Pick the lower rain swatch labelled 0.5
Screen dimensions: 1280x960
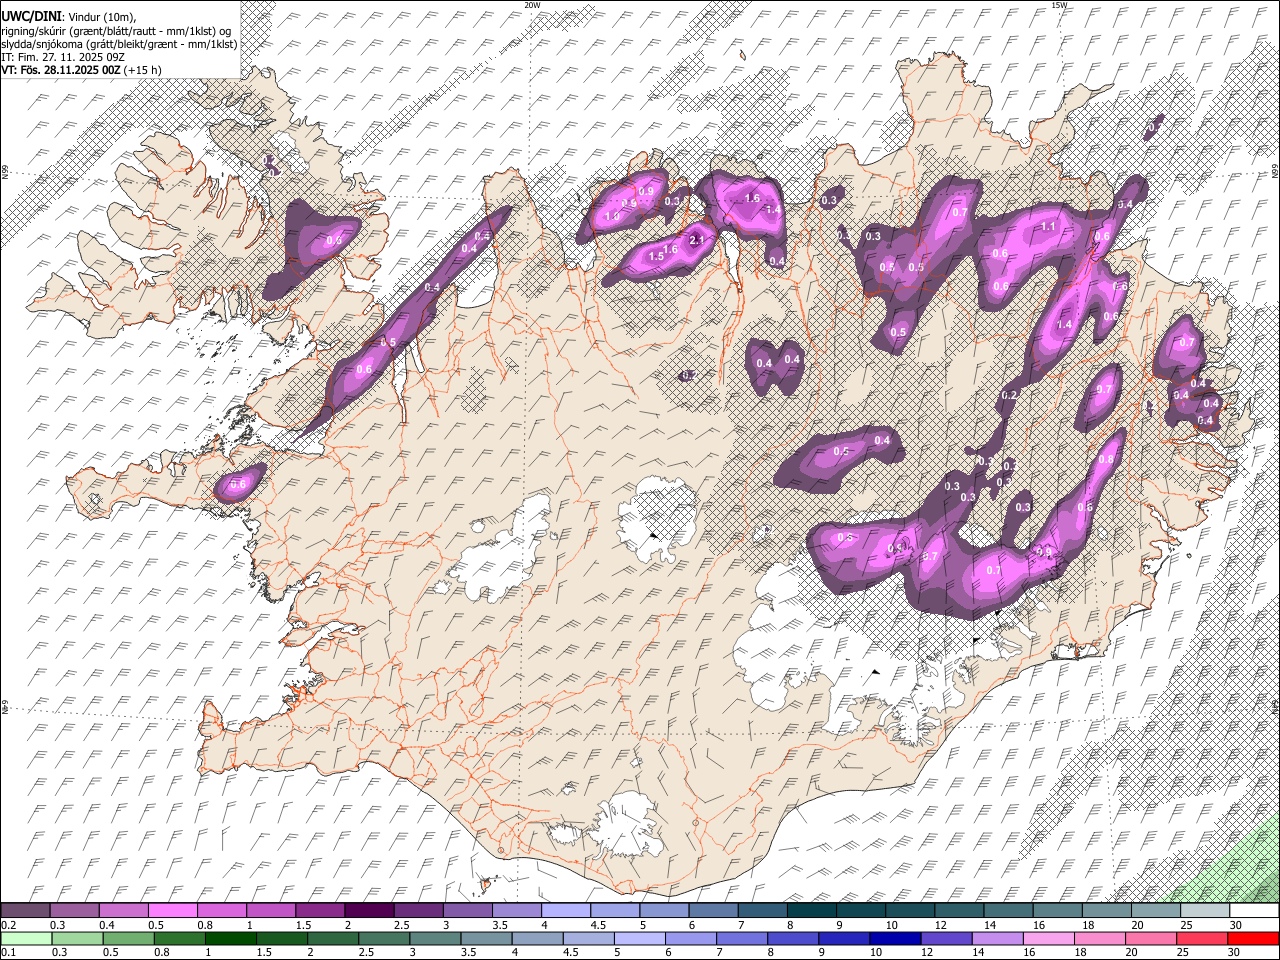click(128, 939)
